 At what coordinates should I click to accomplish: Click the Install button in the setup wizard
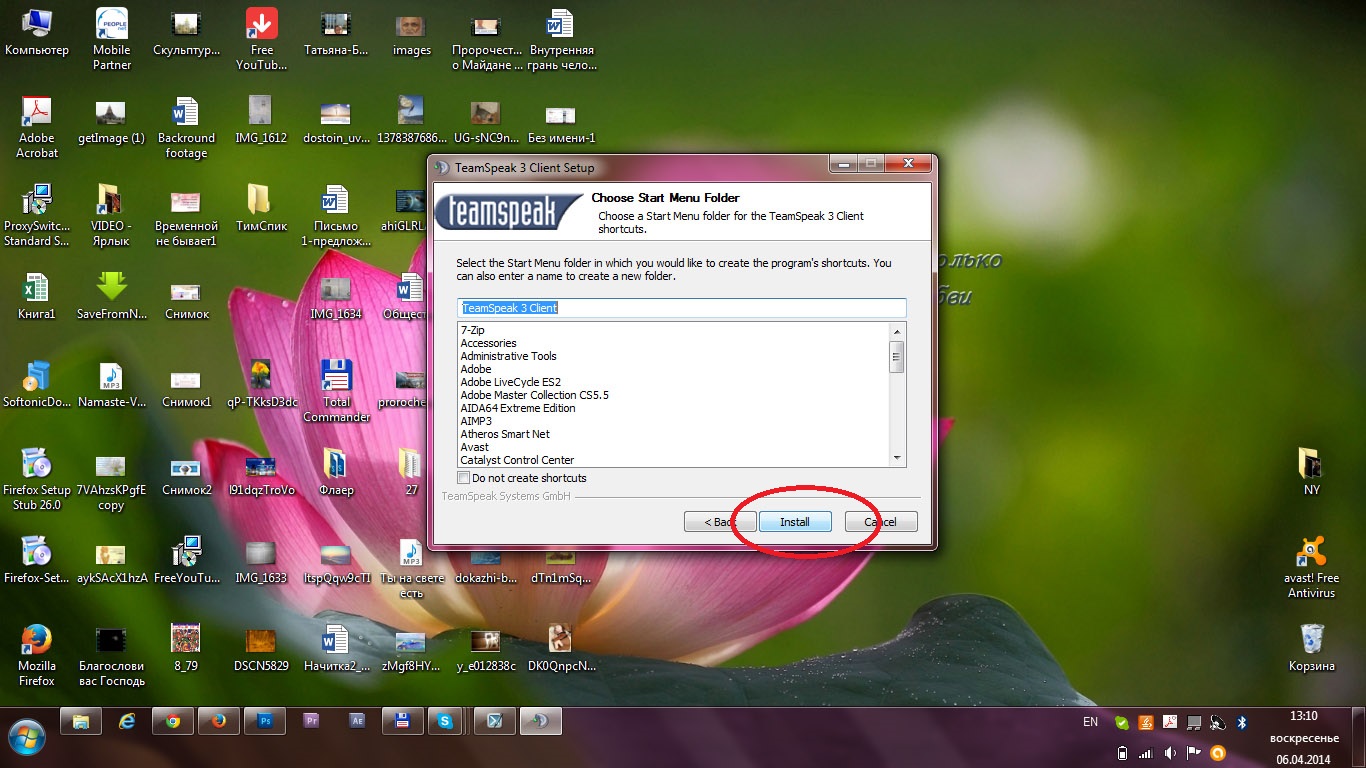[x=795, y=522]
